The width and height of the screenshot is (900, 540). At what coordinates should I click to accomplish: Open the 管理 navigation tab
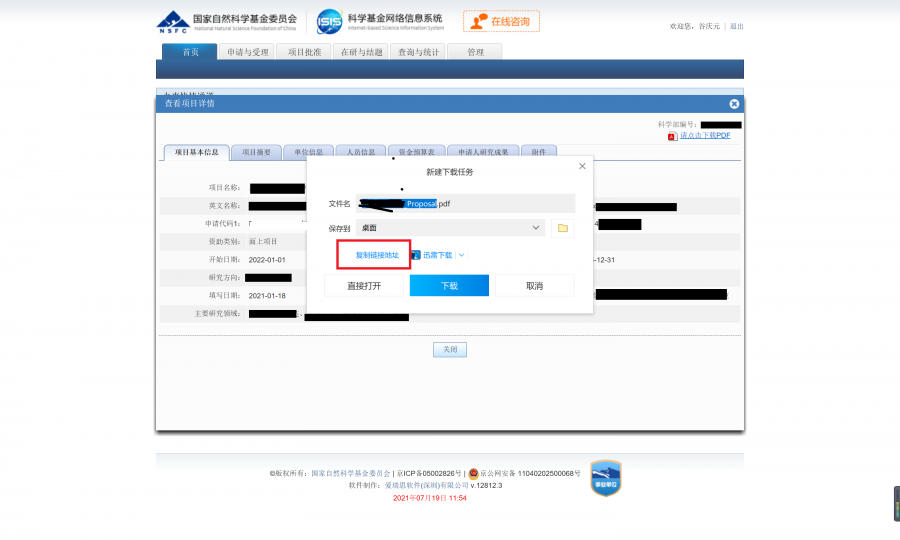pyautogui.click(x=475, y=52)
